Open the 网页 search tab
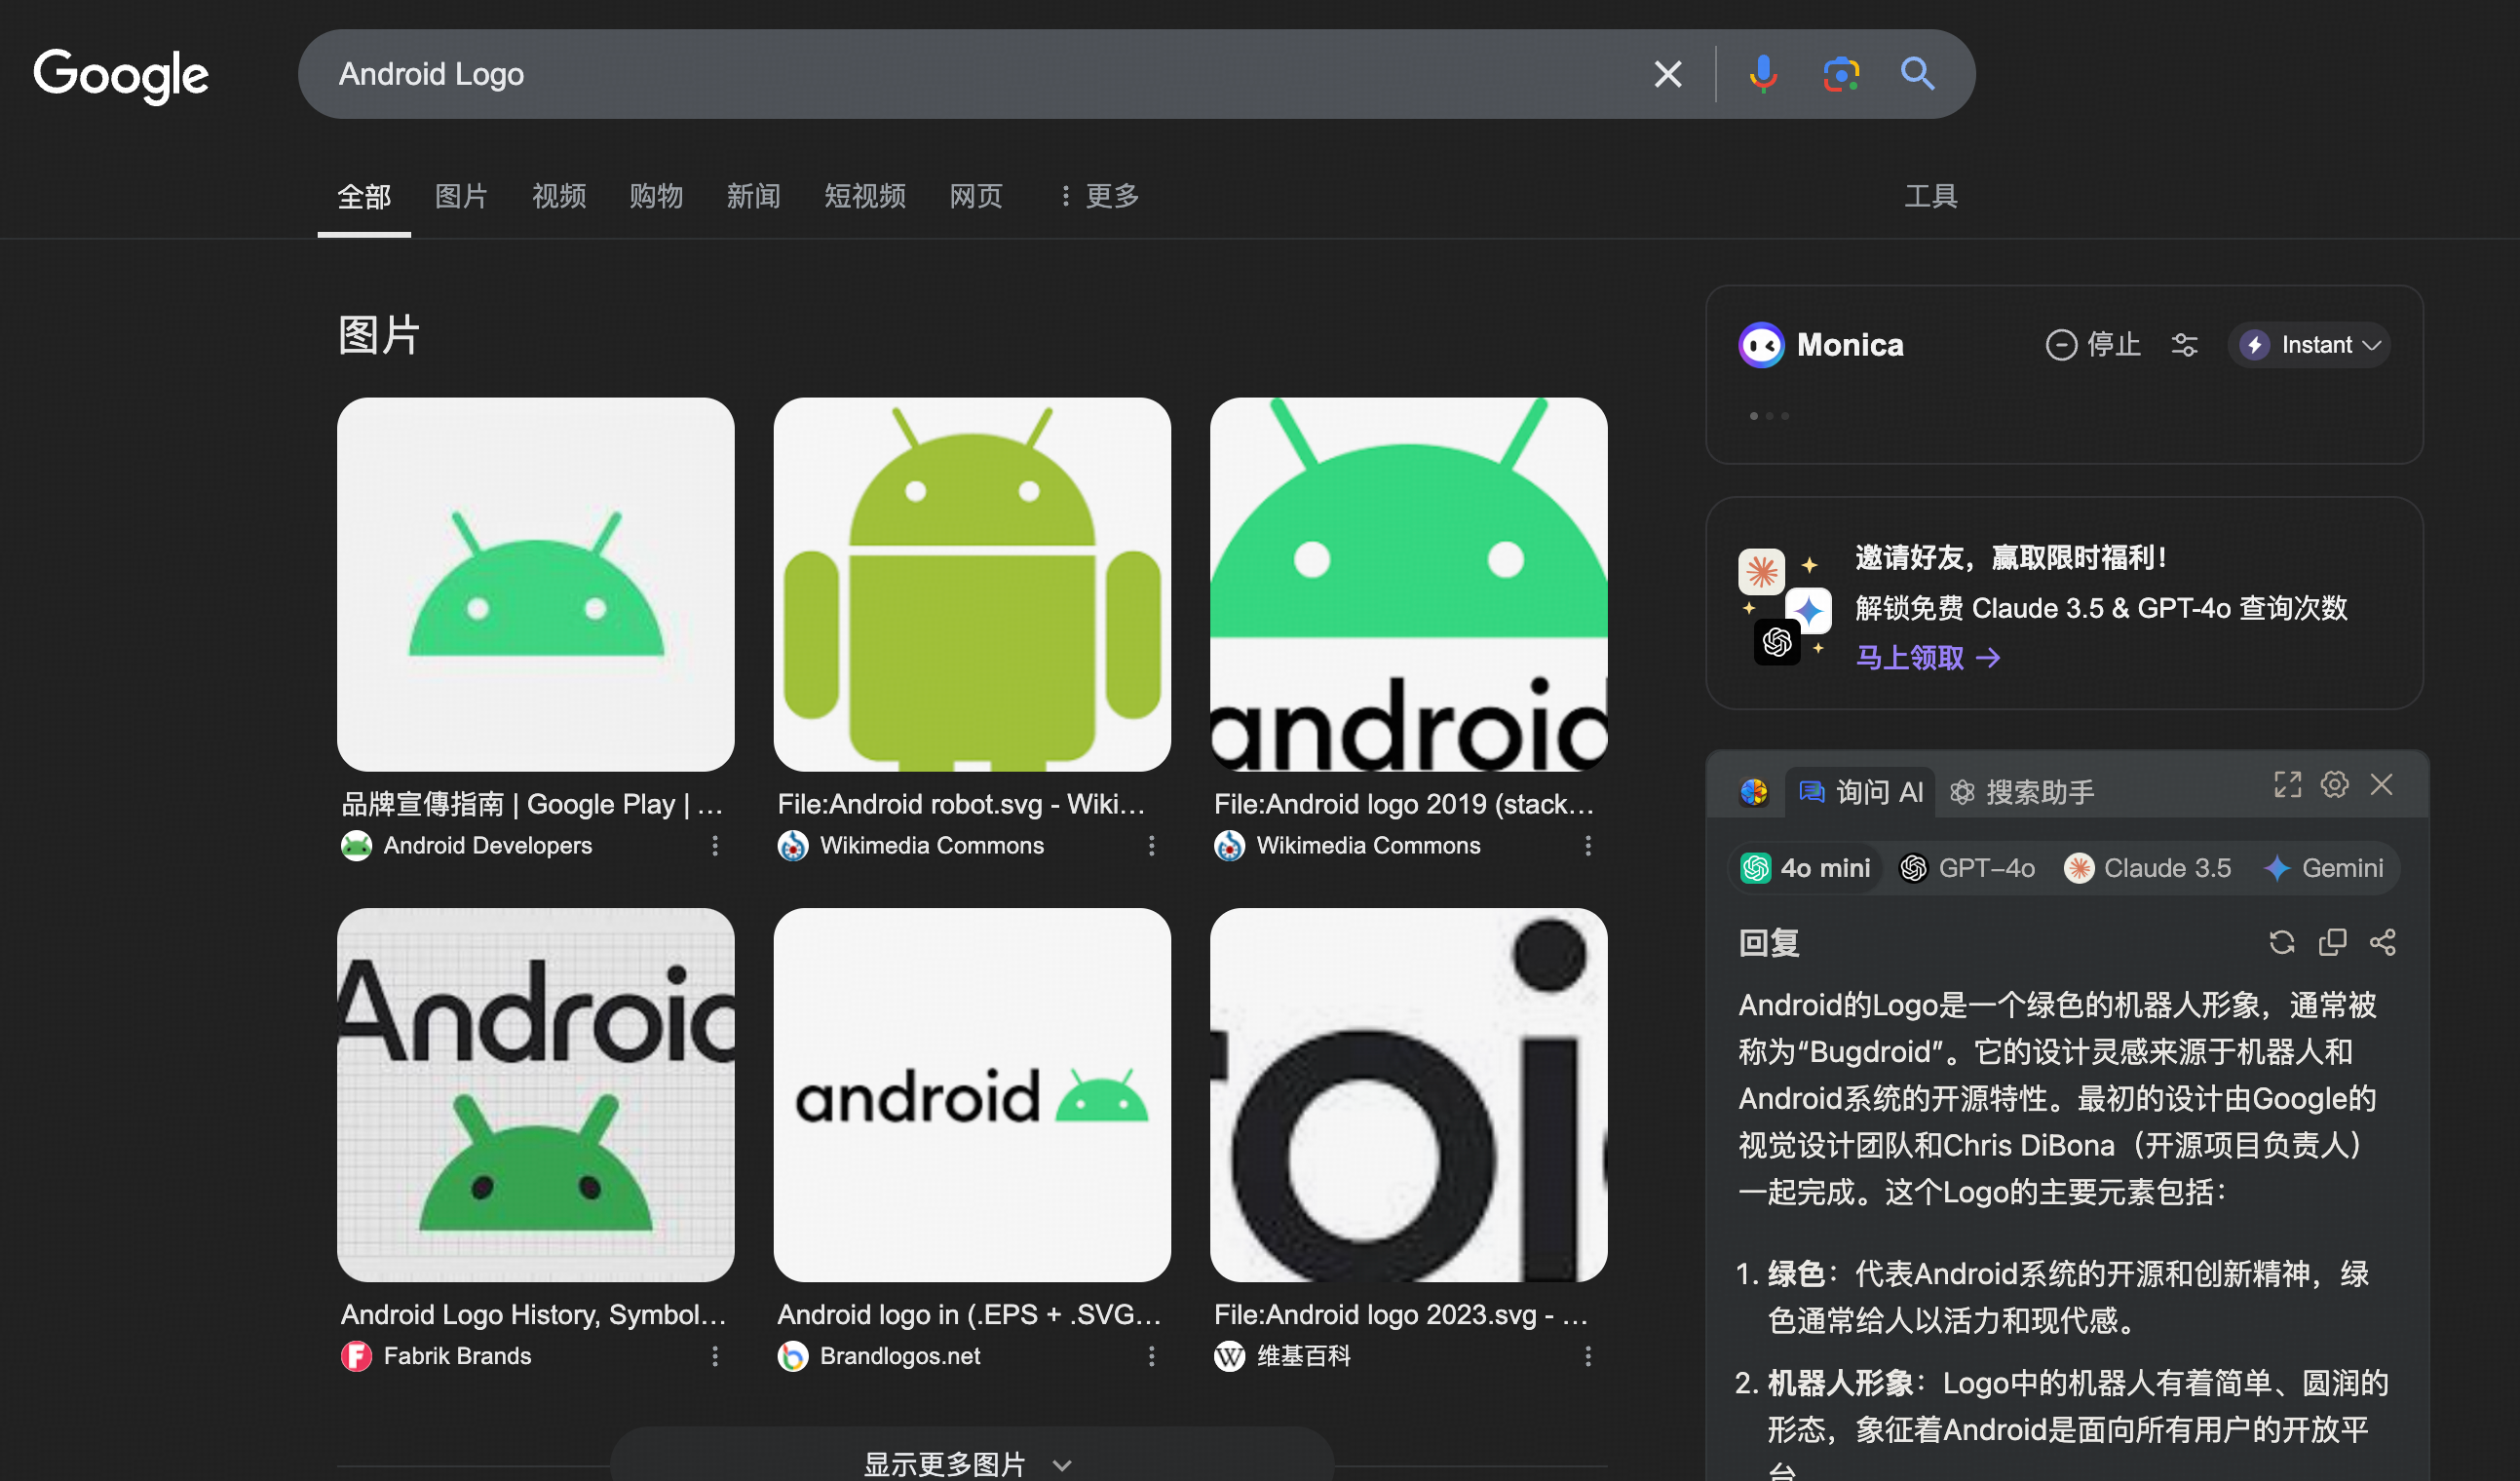This screenshot has height=1481, width=2520. [x=976, y=196]
